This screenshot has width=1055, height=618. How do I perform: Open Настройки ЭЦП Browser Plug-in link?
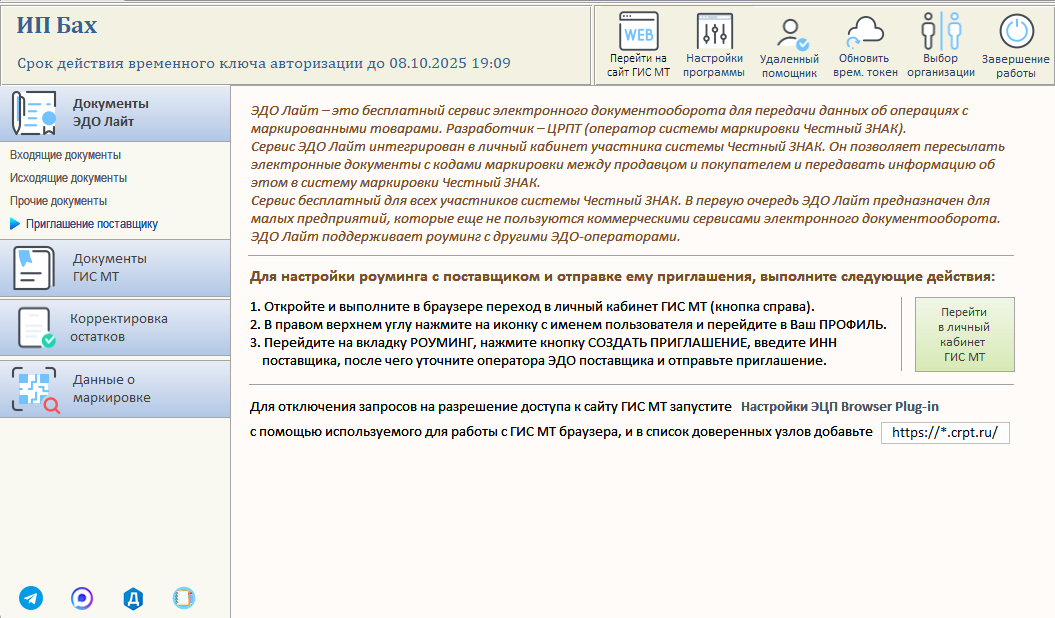(840, 406)
